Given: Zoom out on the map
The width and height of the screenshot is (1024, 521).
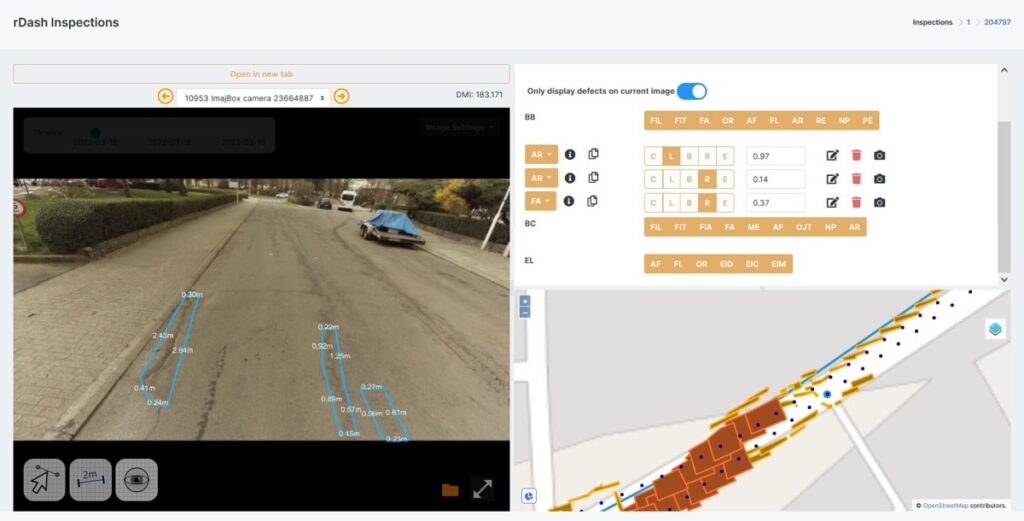Looking at the screenshot, I should [x=524, y=312].
